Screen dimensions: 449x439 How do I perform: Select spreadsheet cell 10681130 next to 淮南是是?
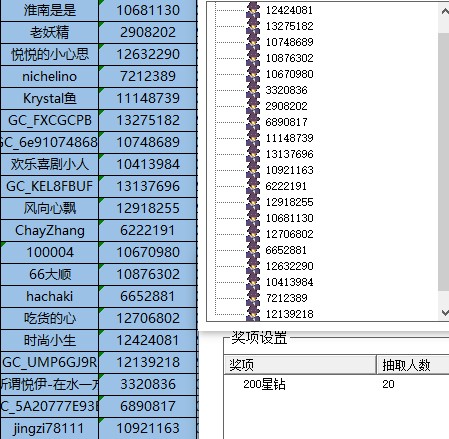[148, 10]
